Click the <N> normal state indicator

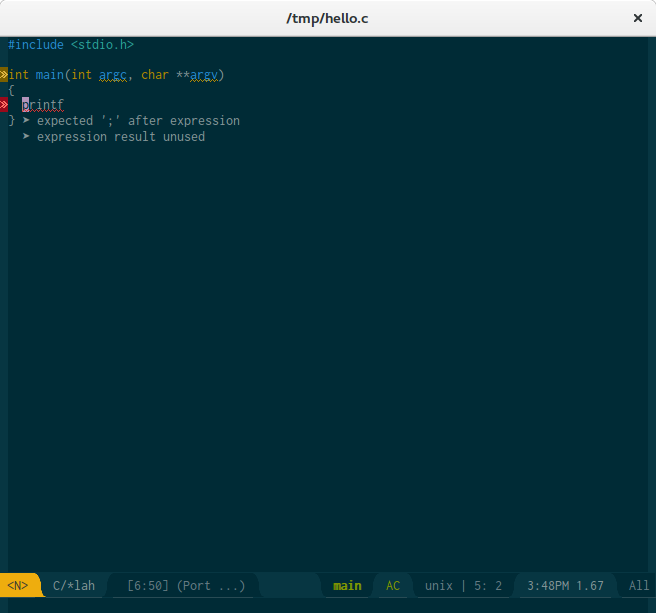tap(18, 585)
